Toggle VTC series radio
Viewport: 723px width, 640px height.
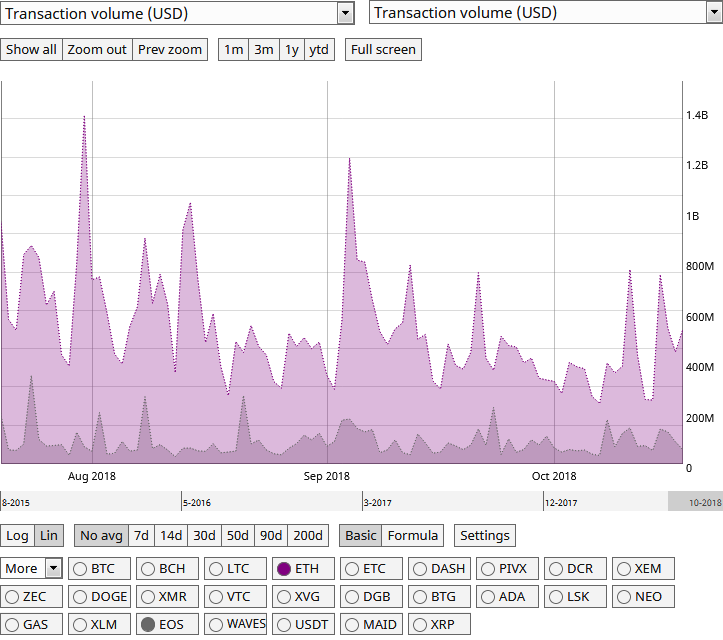click(x=235, y=597)
